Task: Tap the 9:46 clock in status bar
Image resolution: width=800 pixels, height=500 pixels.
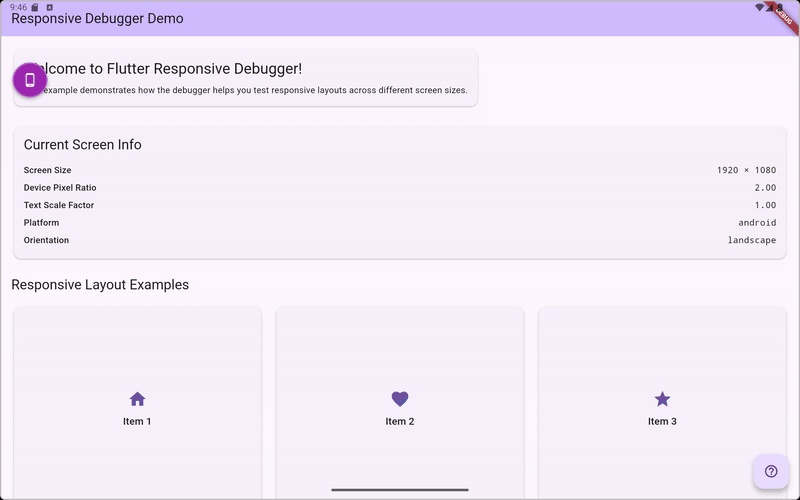Action: click(x=18, y=7)
